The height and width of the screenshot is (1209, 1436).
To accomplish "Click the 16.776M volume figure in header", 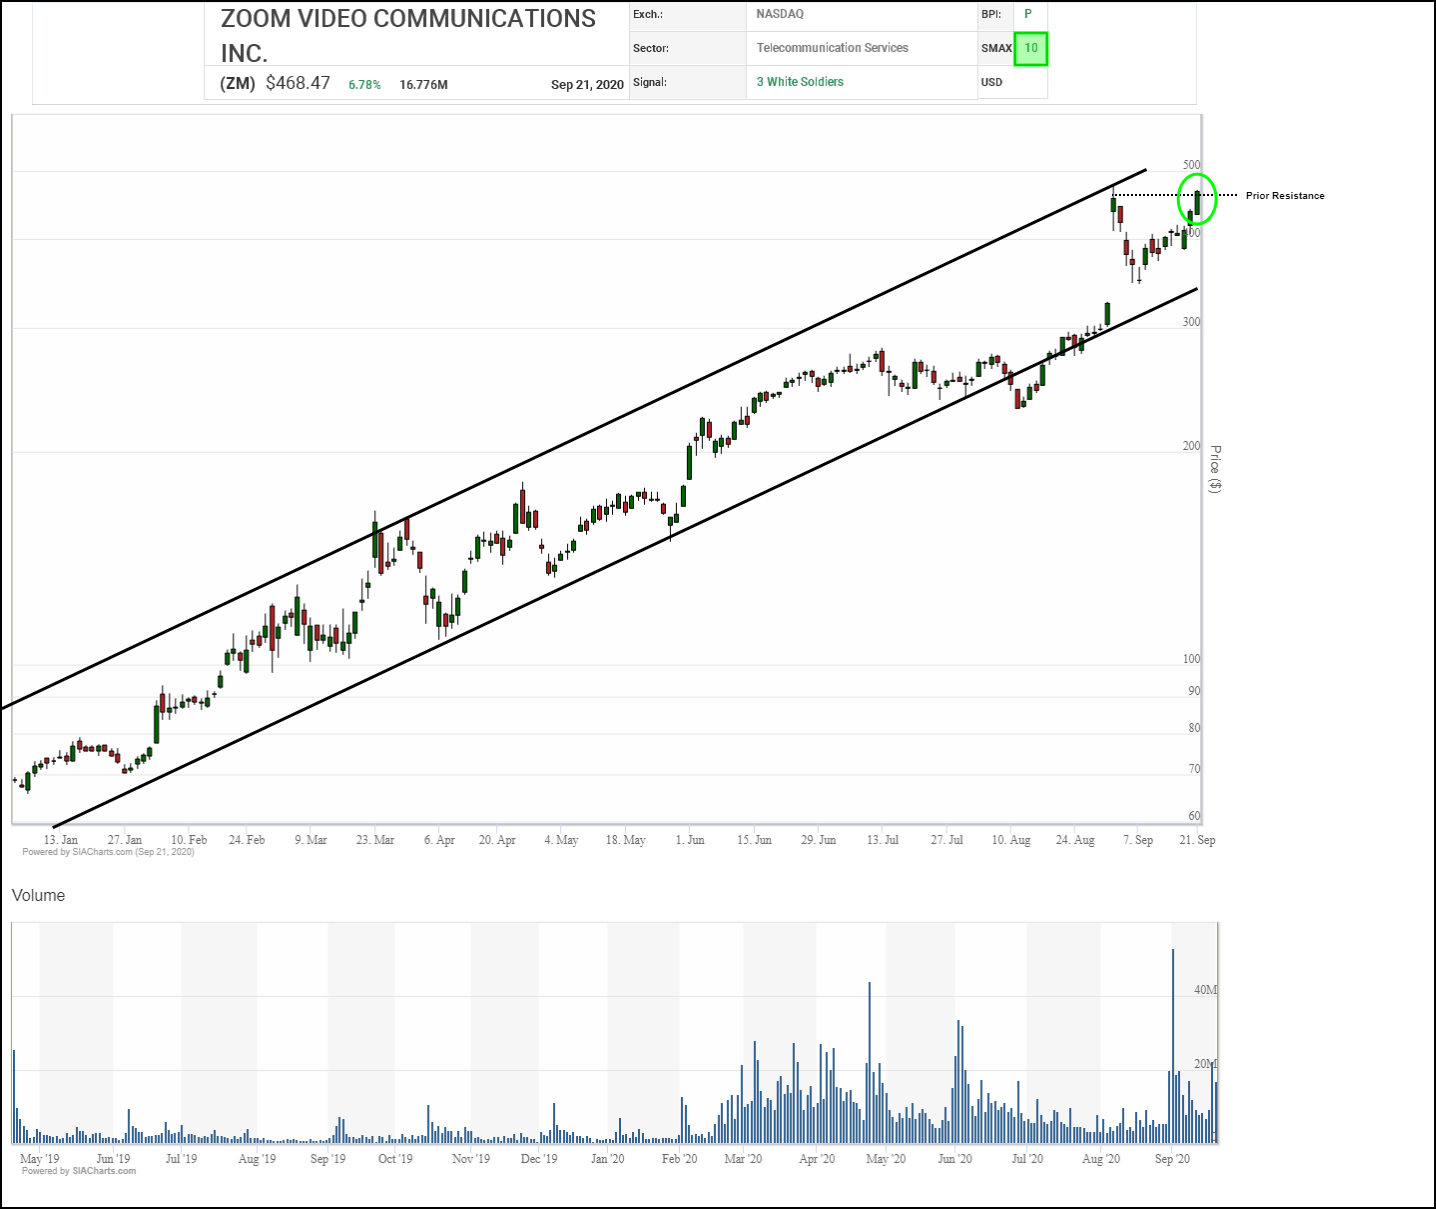I will pyautogui.click(x=423, y=85).
